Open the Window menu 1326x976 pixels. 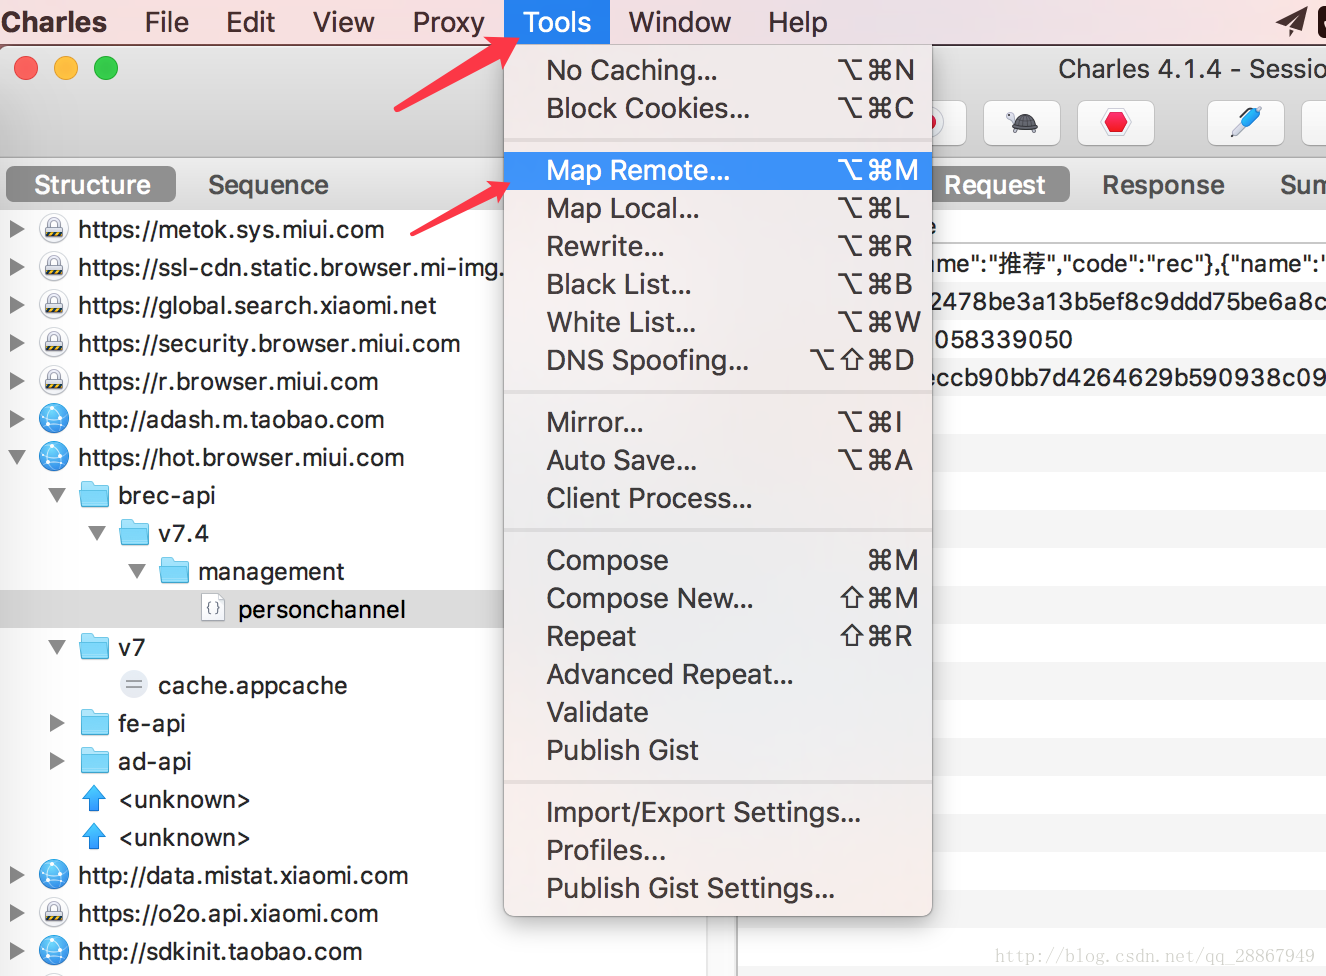pos(679,22)
